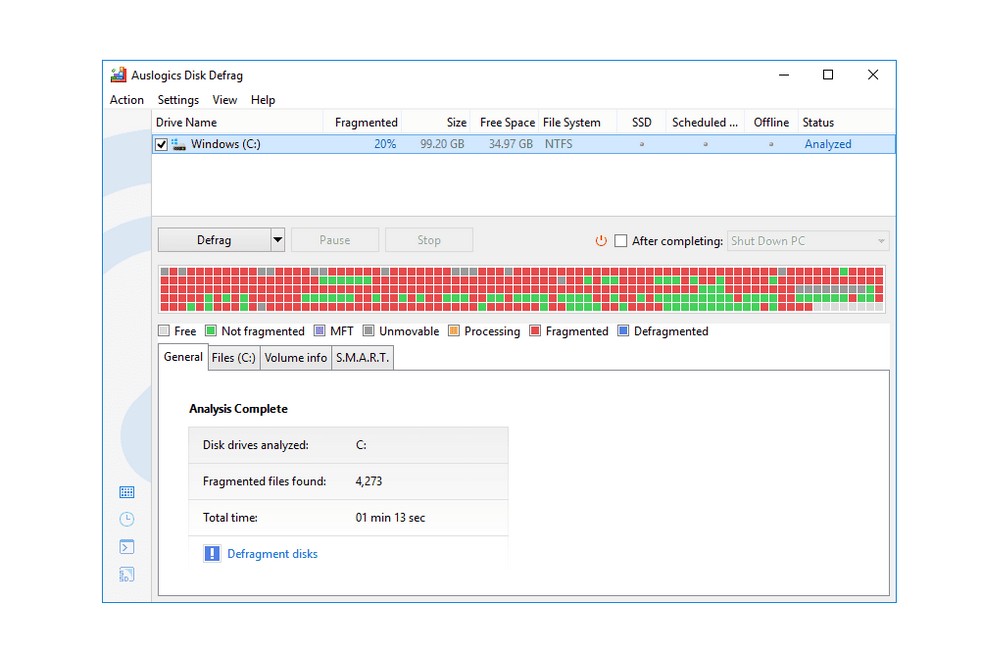Viewport: 982px width, 655px height.
Task: Click the blue exclamation icon beside Defragment disks
Action: [212, 554]
